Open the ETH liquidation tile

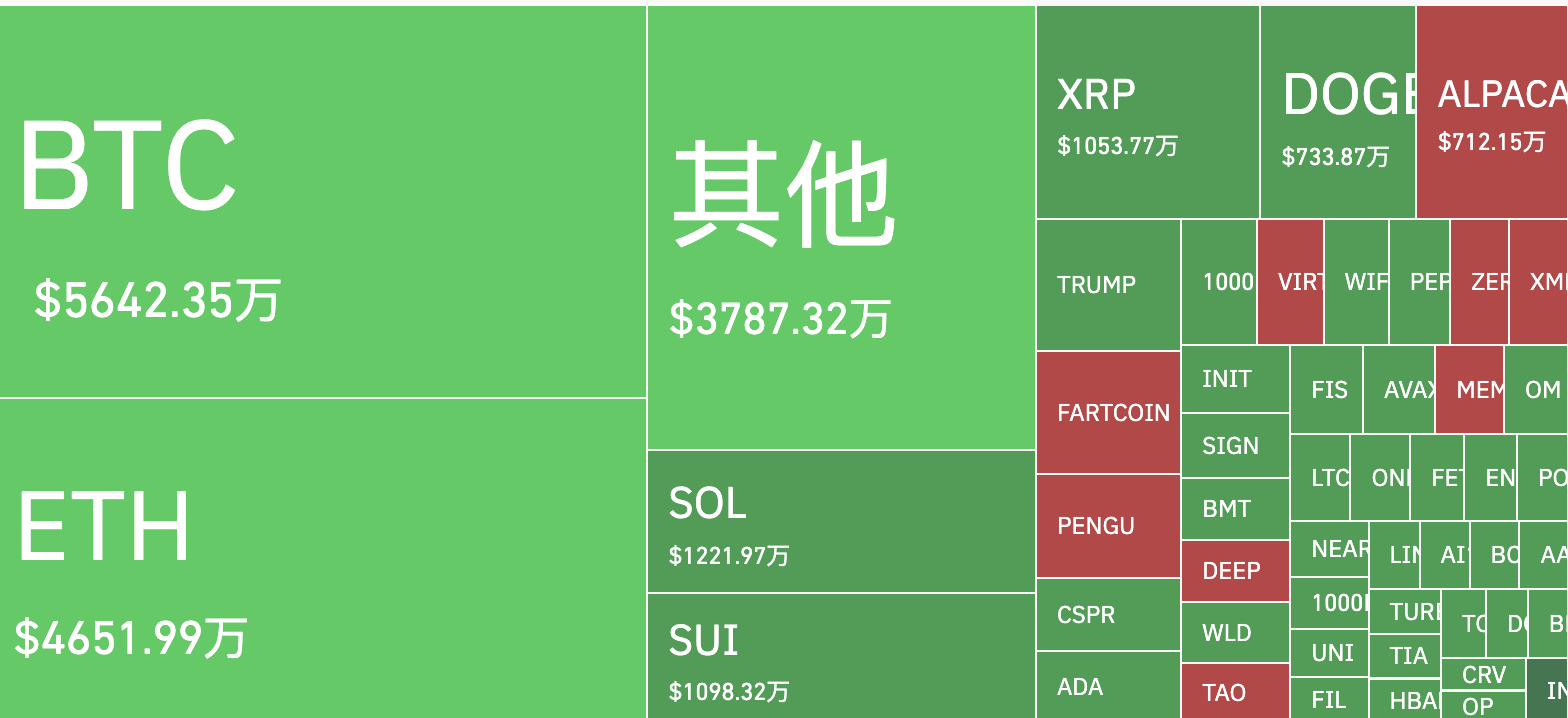(x=323, y=558)
